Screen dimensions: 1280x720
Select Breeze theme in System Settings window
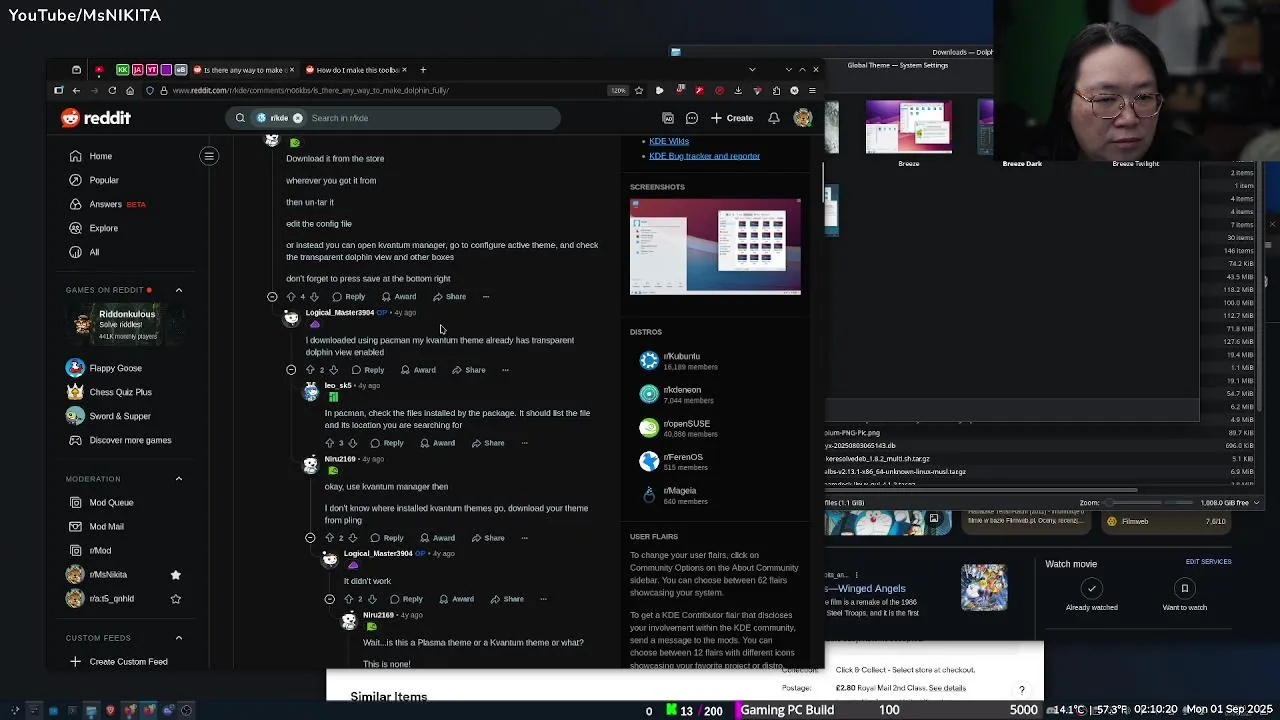908,134
